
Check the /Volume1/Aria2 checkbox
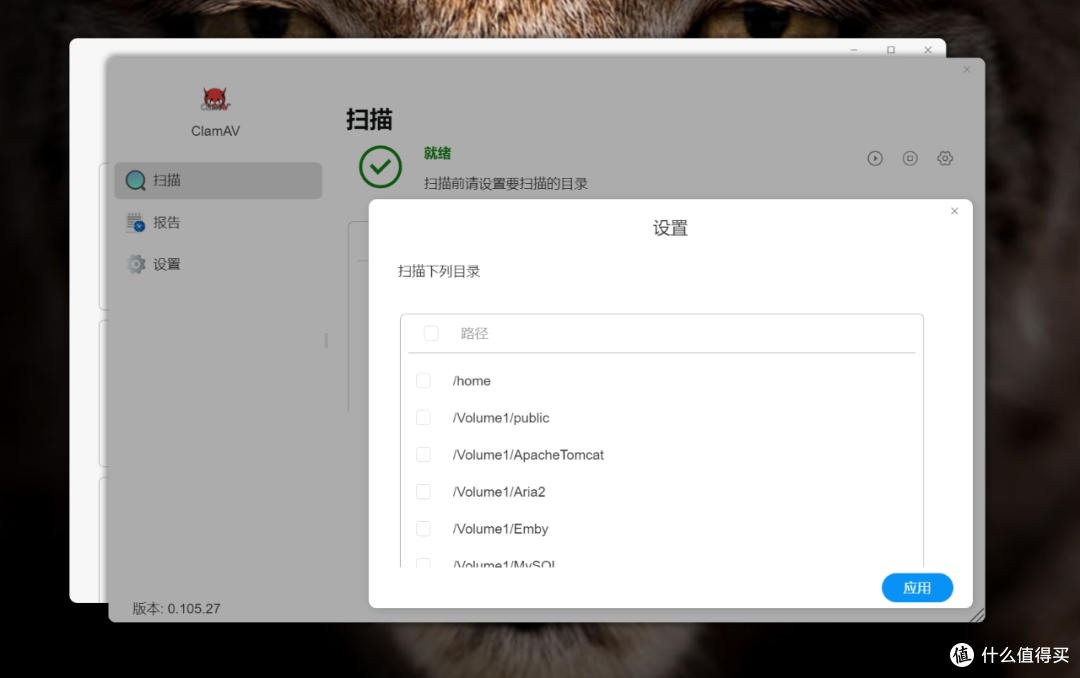tap(424, 492)
